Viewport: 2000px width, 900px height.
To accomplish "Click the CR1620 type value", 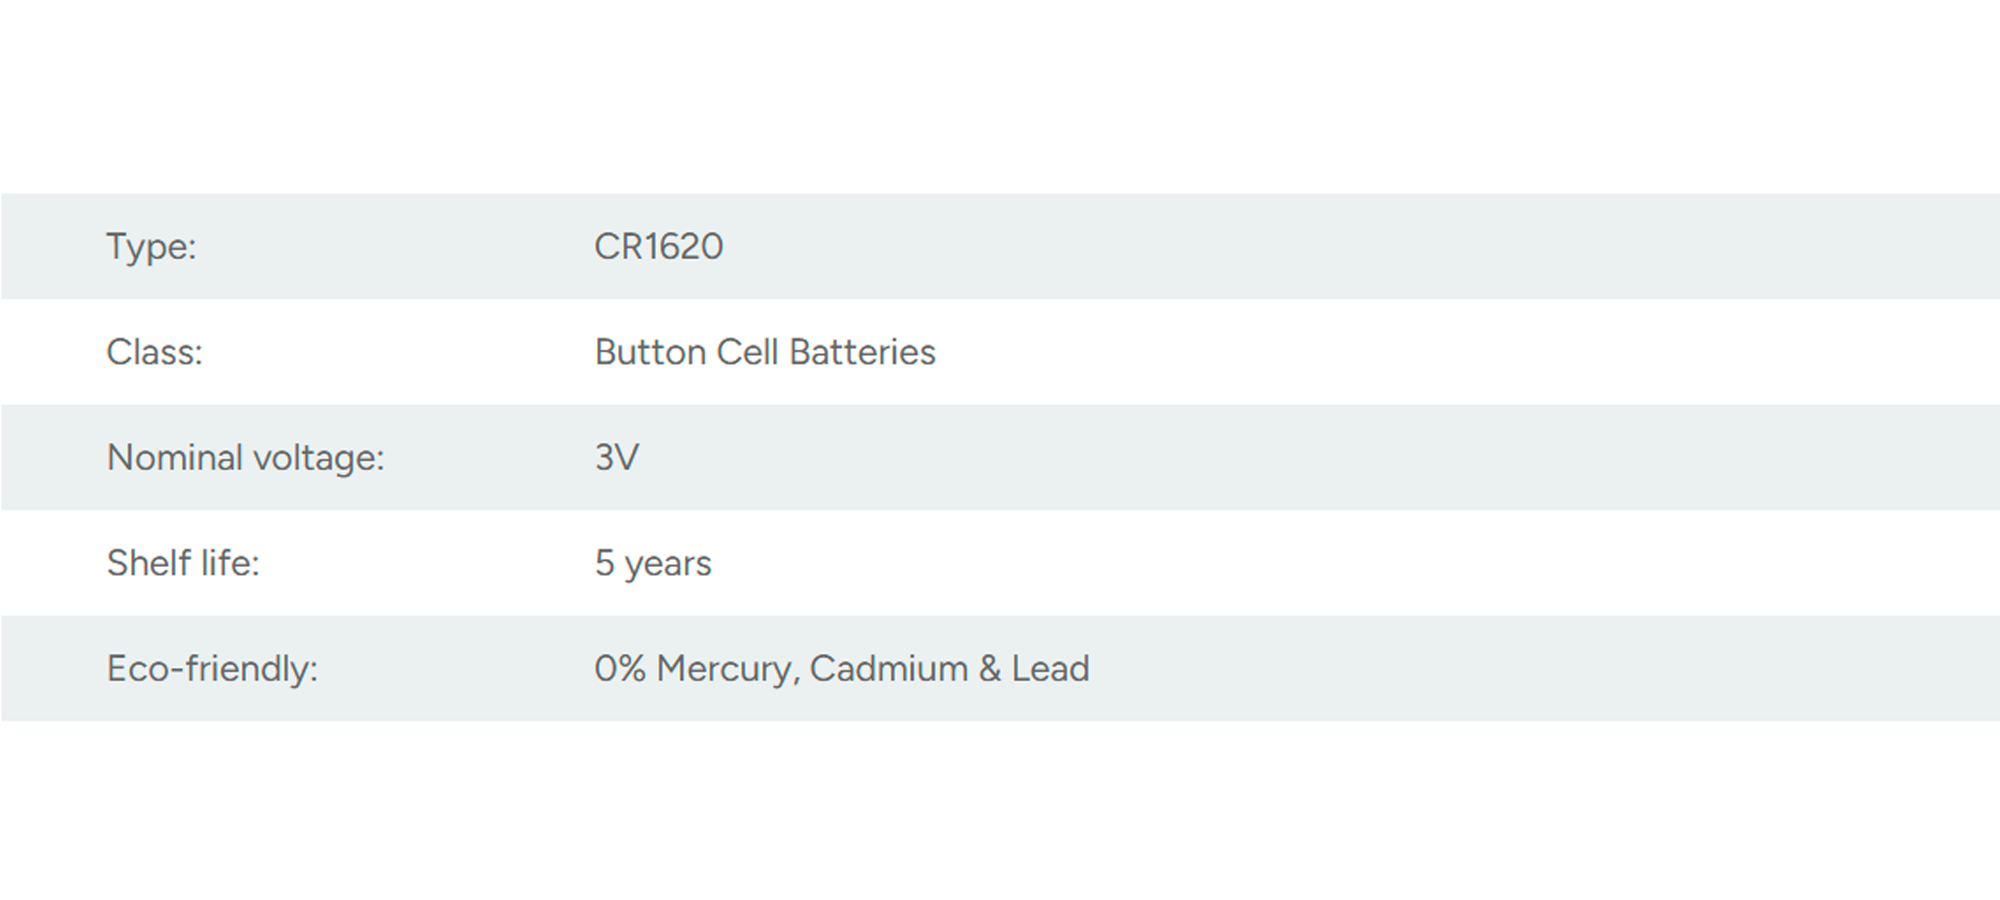I will [x=658, y=247].
